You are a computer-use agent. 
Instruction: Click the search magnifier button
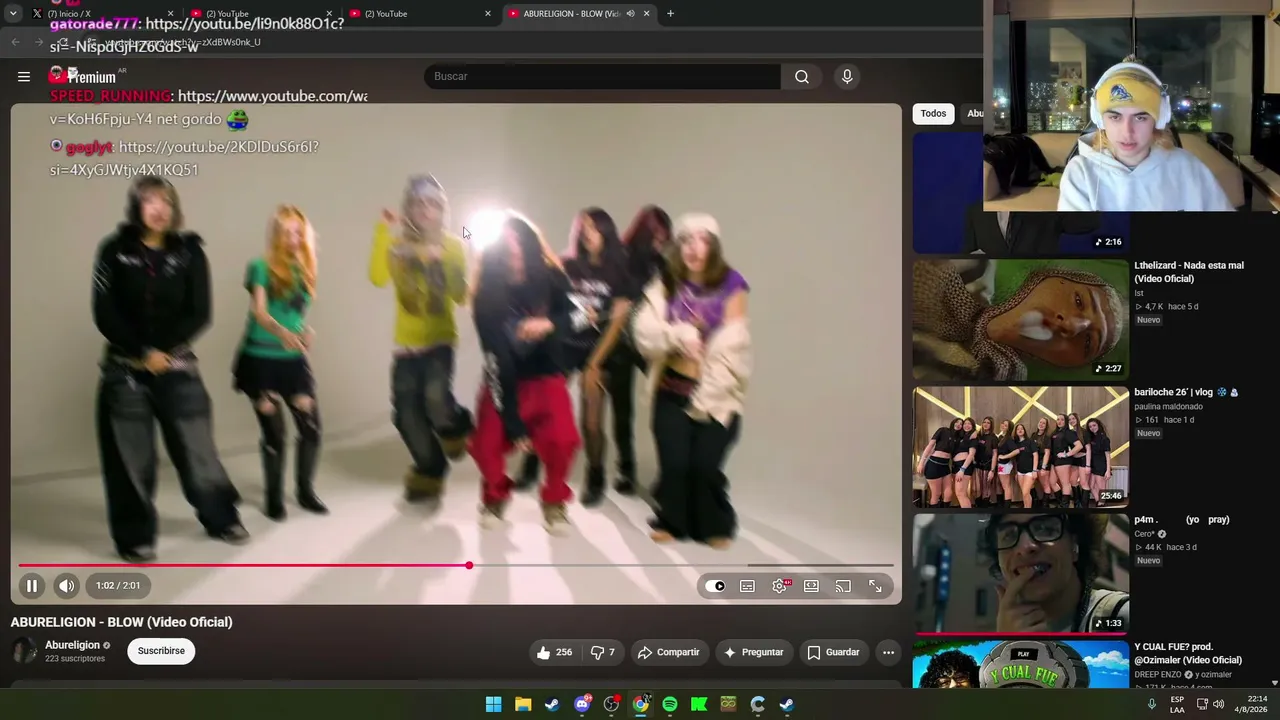click(802, 76)
